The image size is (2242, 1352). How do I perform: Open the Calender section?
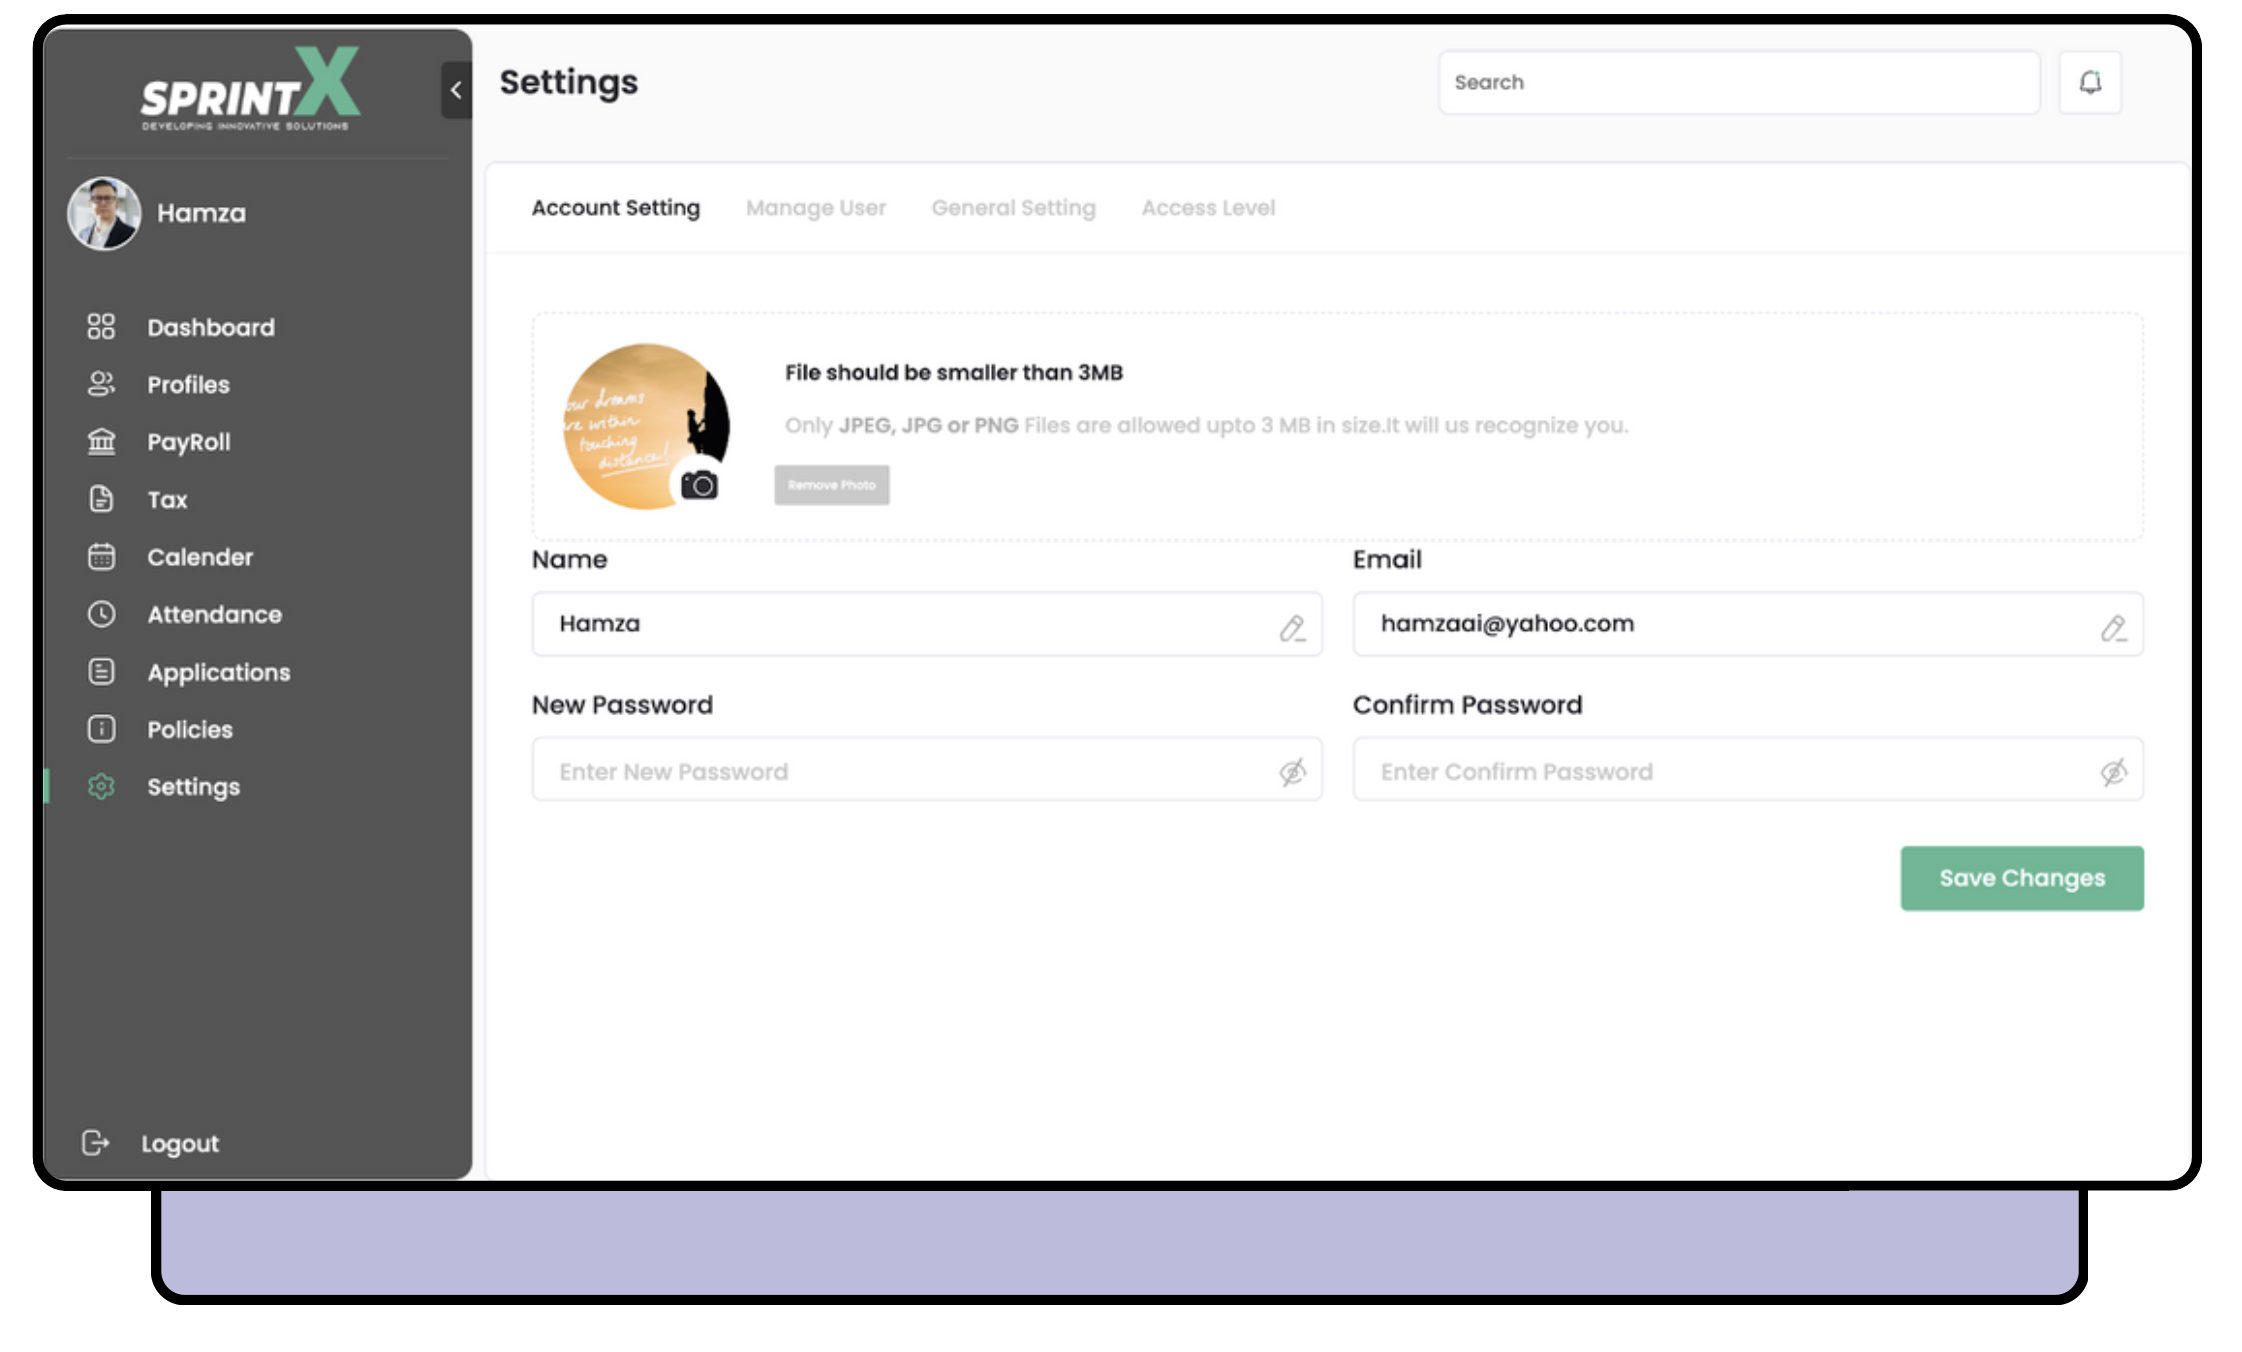pyautogui.click(x=199, y=557)
